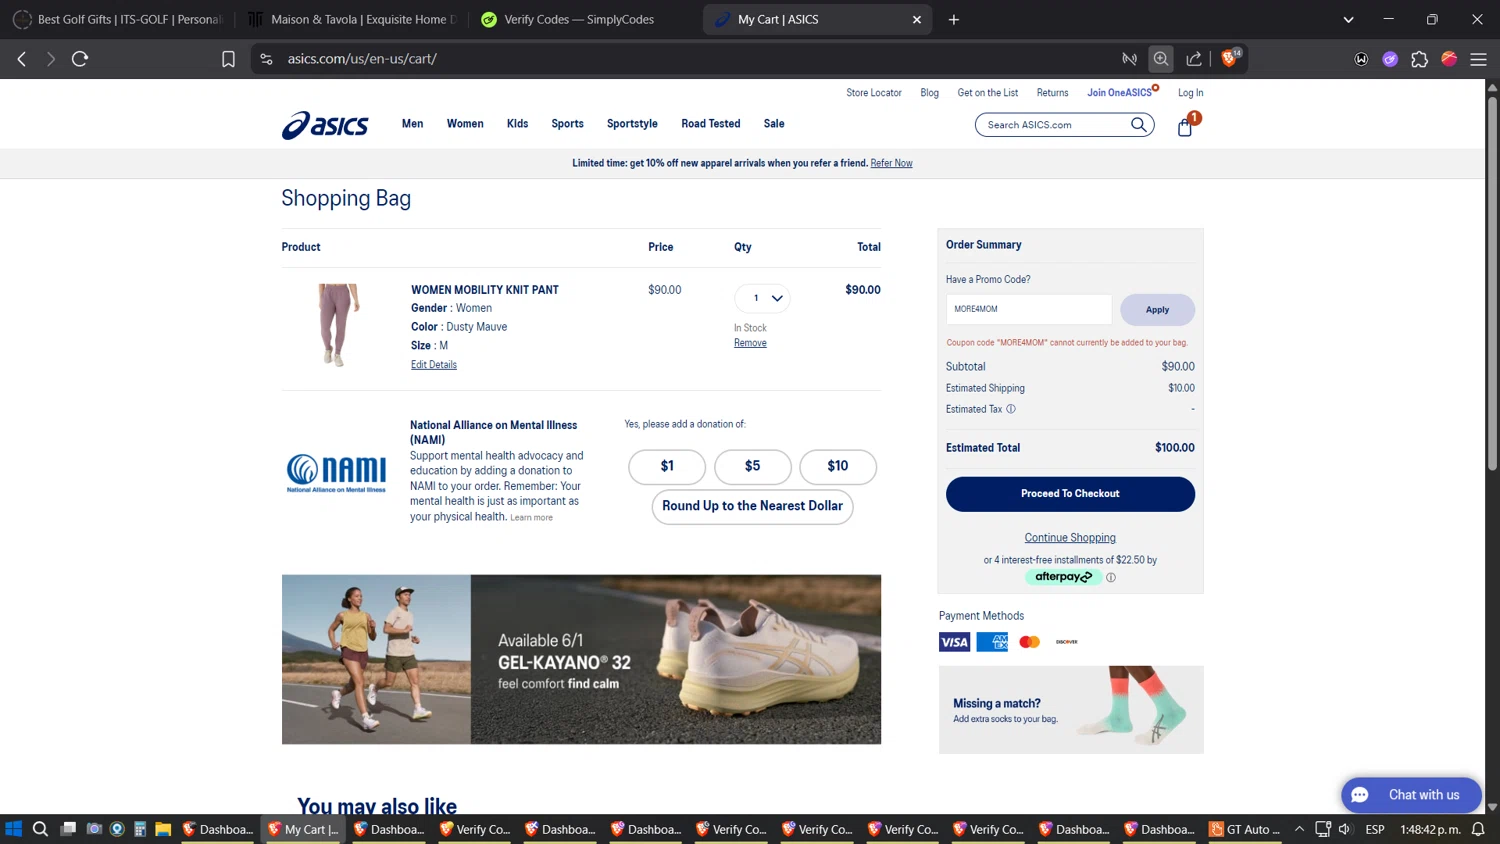Screen dimensions: 1500x844
Task: Click the Afterpay info icon
Action: tap(1111, 577)
